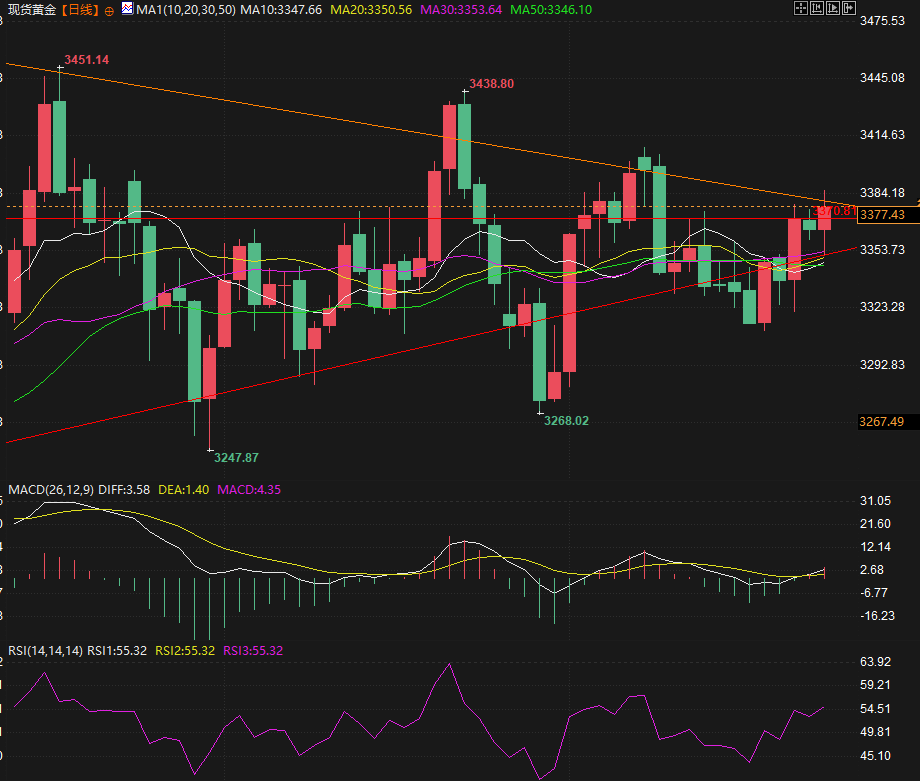The image size is (920, 781).
Task: Click the 3323.28 price axis label
Action: click(882, 307)
